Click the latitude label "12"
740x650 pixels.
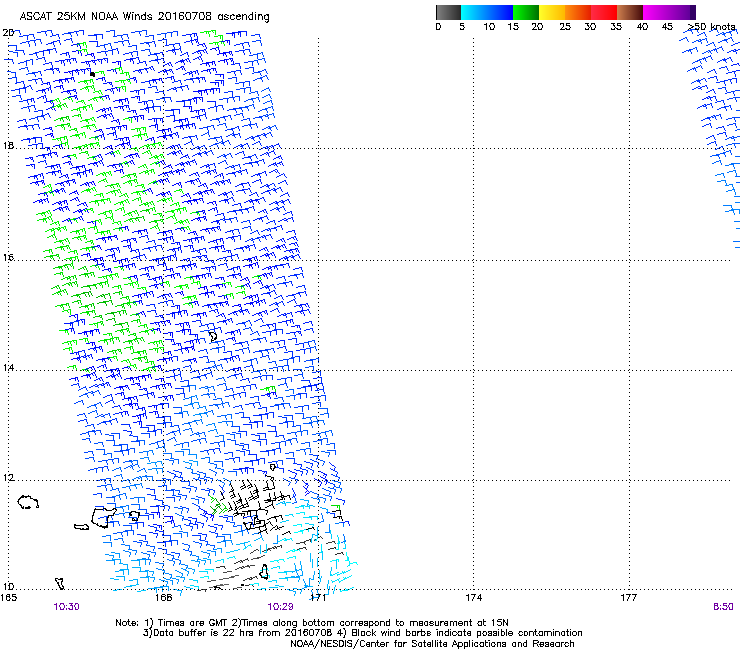(x=8, y=478)
